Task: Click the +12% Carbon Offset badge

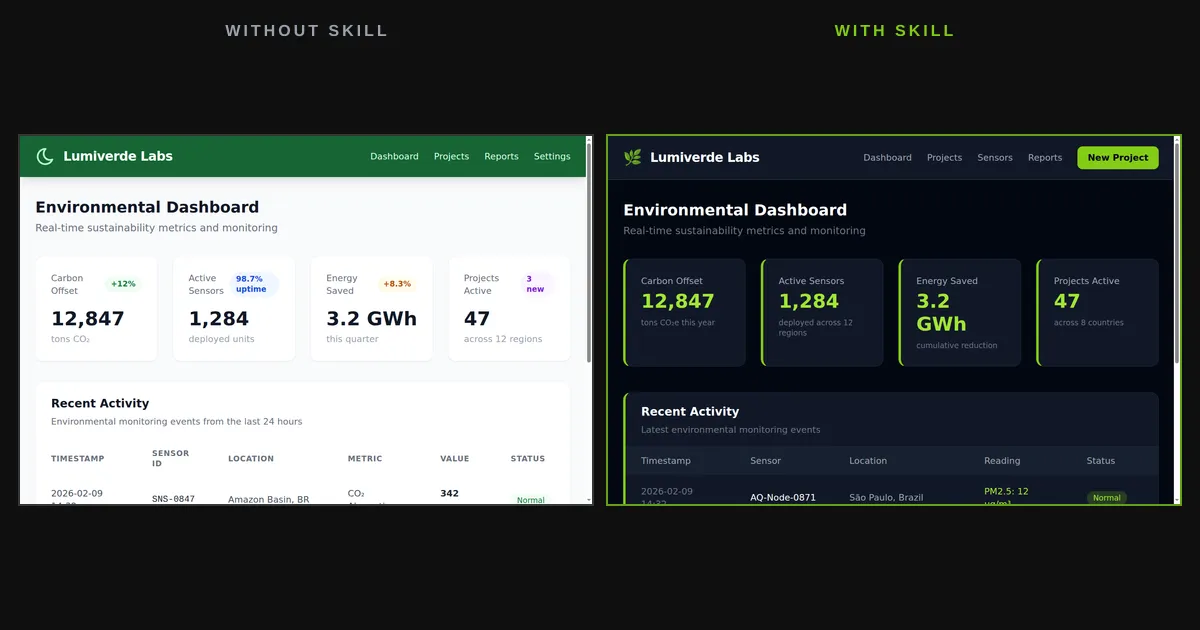Action: tap(122, 283)
